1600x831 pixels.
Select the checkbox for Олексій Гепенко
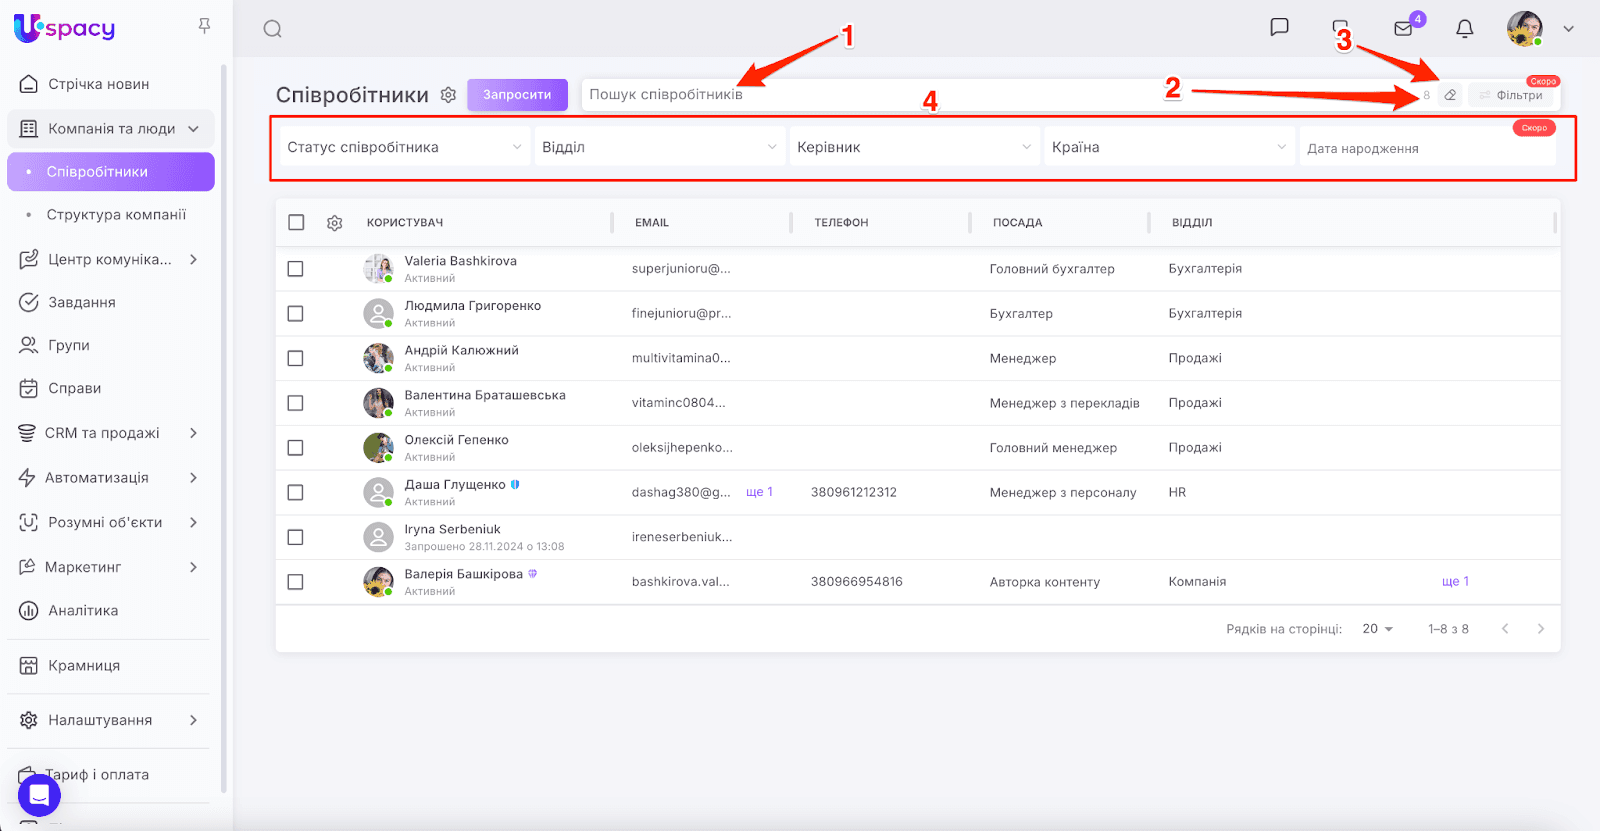tap(295, 448)
